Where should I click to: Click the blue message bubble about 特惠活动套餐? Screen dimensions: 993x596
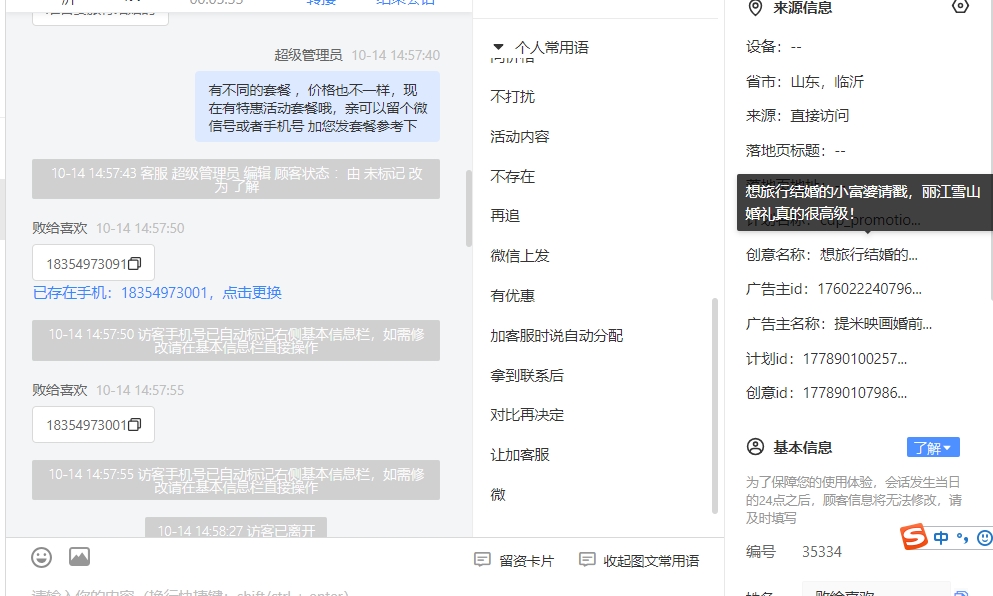(x=317, y=107)
